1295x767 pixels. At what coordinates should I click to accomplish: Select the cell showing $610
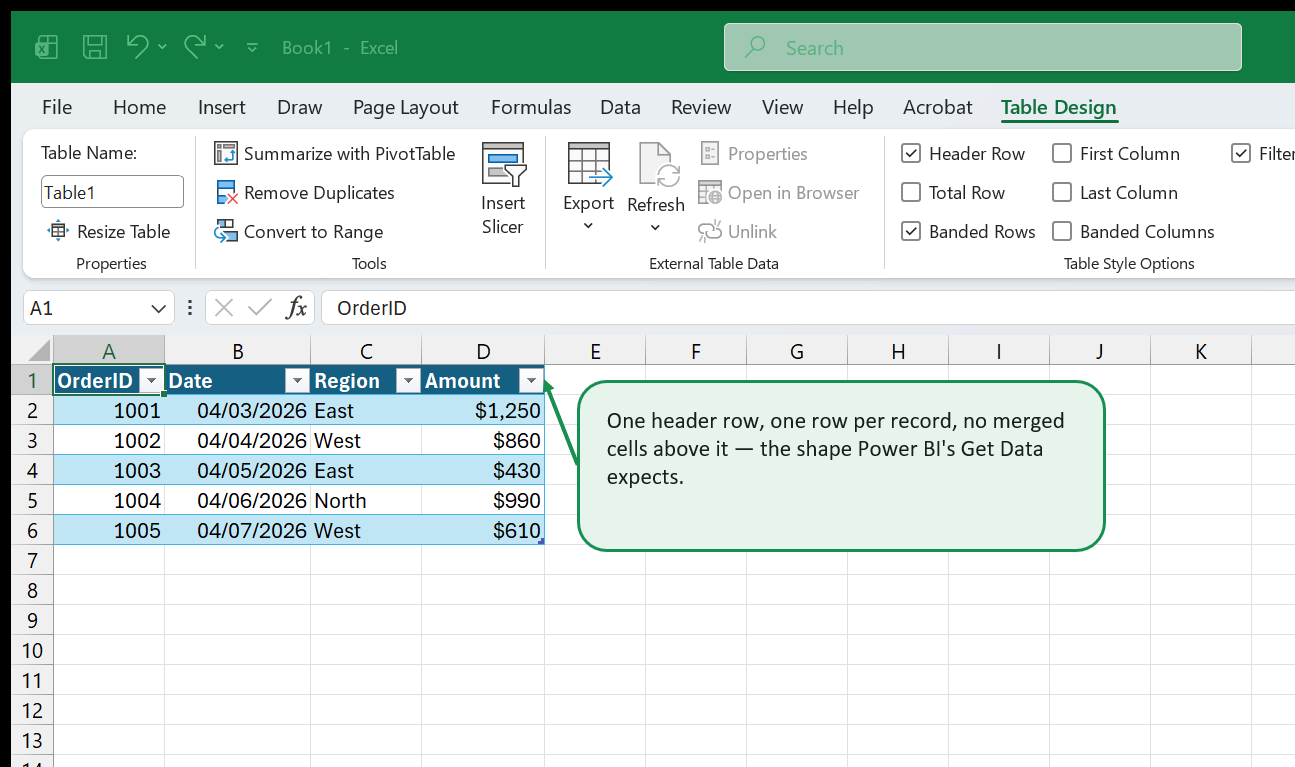(x=483, y=530)
